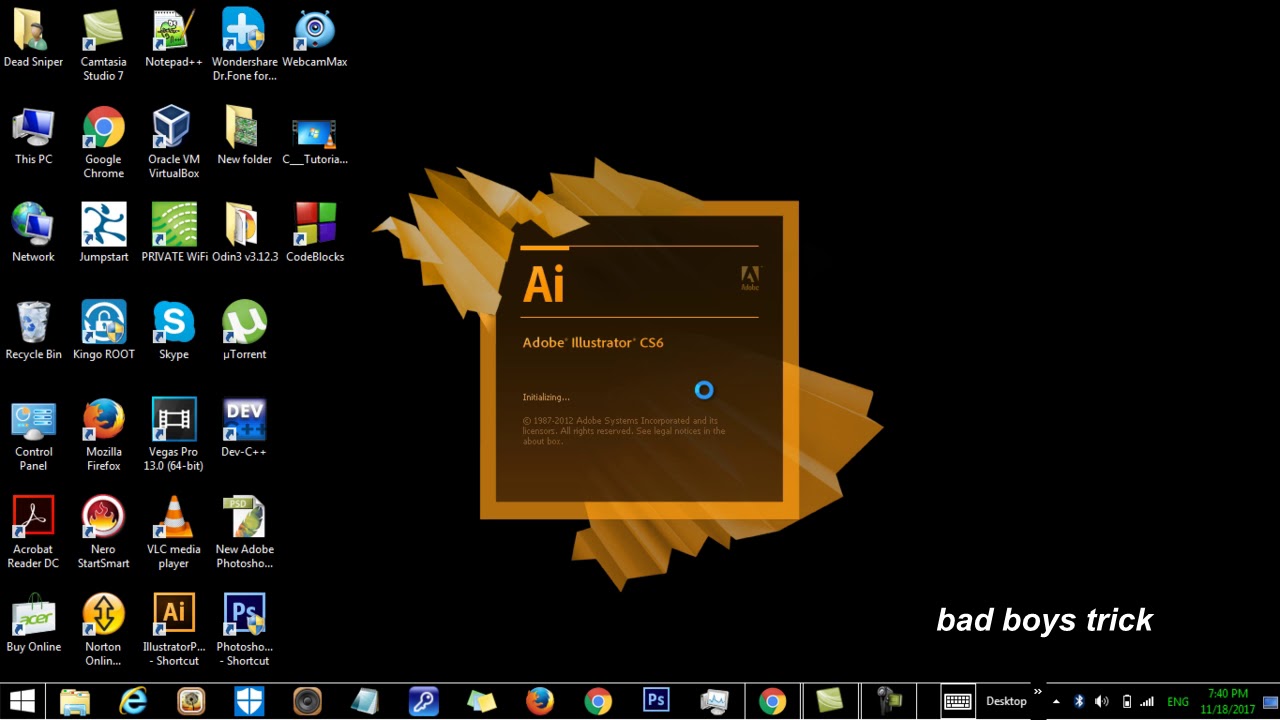Open Bluetooth tray icon

pyautogui.click(x=1079, y=702)
